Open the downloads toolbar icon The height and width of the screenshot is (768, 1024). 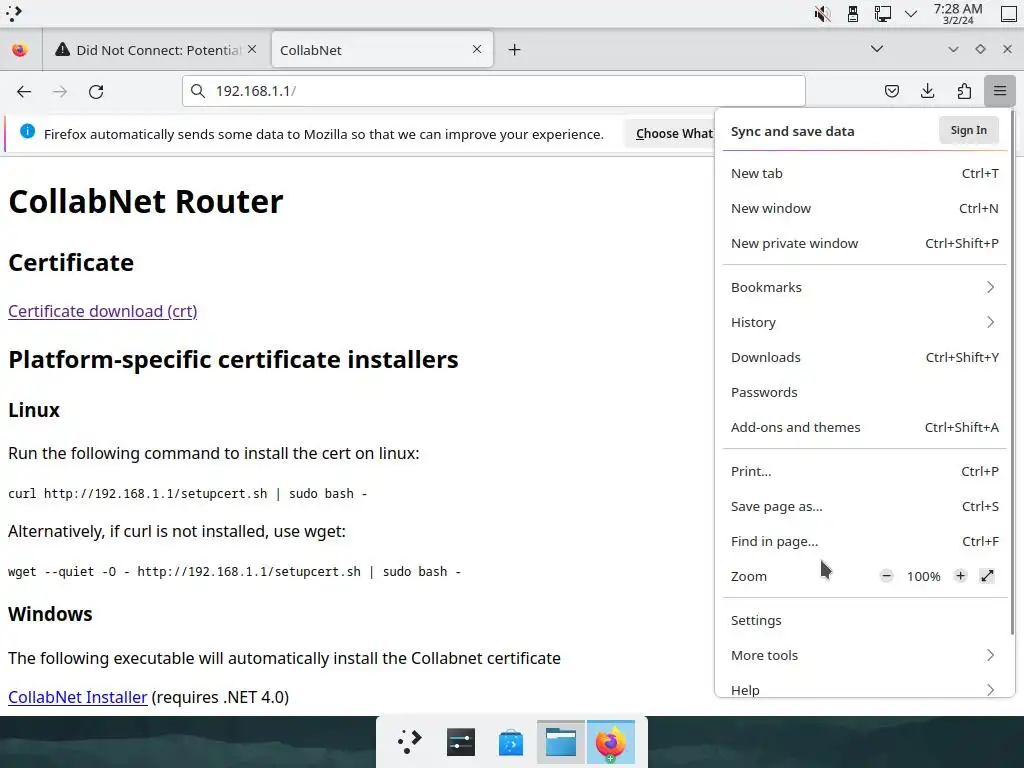(x=927, y=91)
